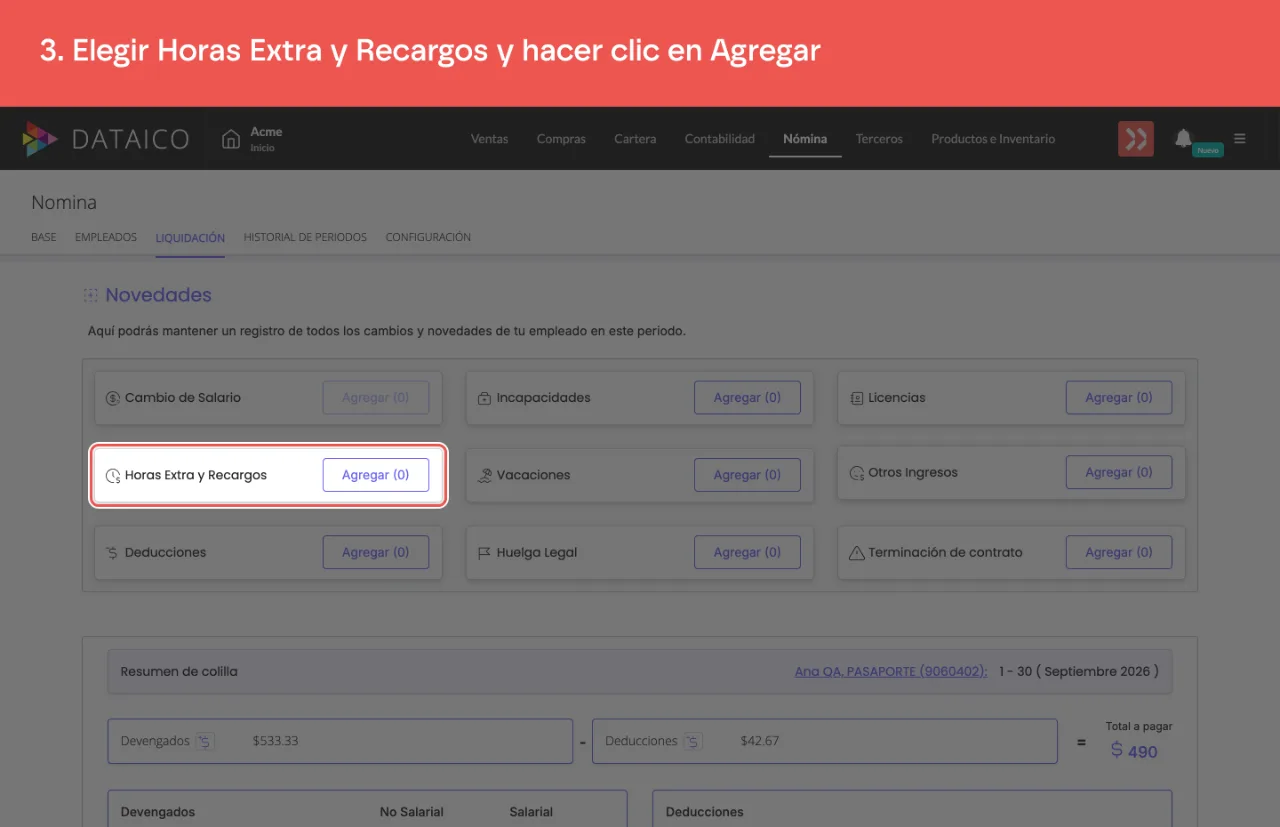The width and height of the screenshot is (1280, 827).
Task: Click the Dataico logo
Action: coord(105,139)
